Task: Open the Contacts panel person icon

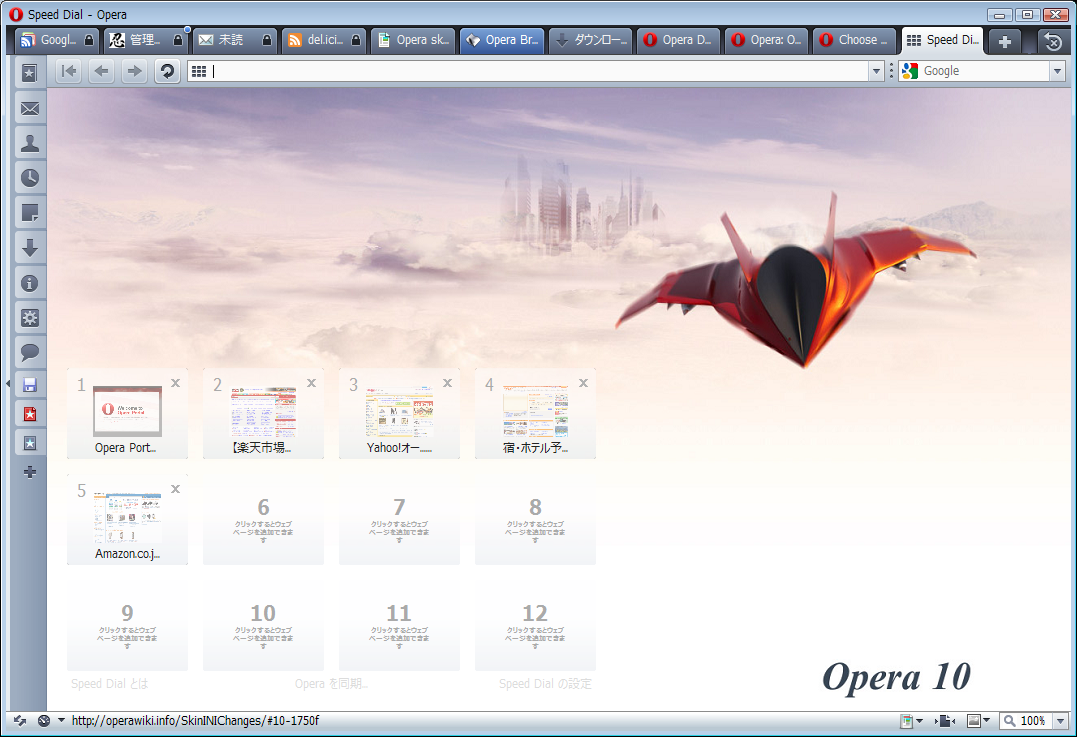Action: click(30, 143)
